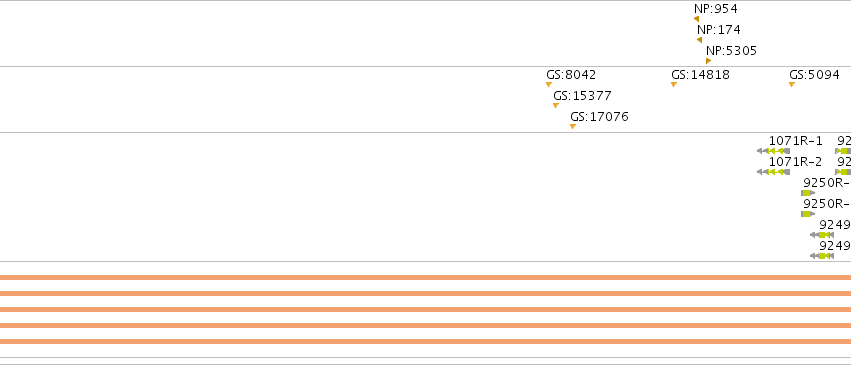Click the NP:174 triangle marker

pyautogui.click(x=700, y=40)
